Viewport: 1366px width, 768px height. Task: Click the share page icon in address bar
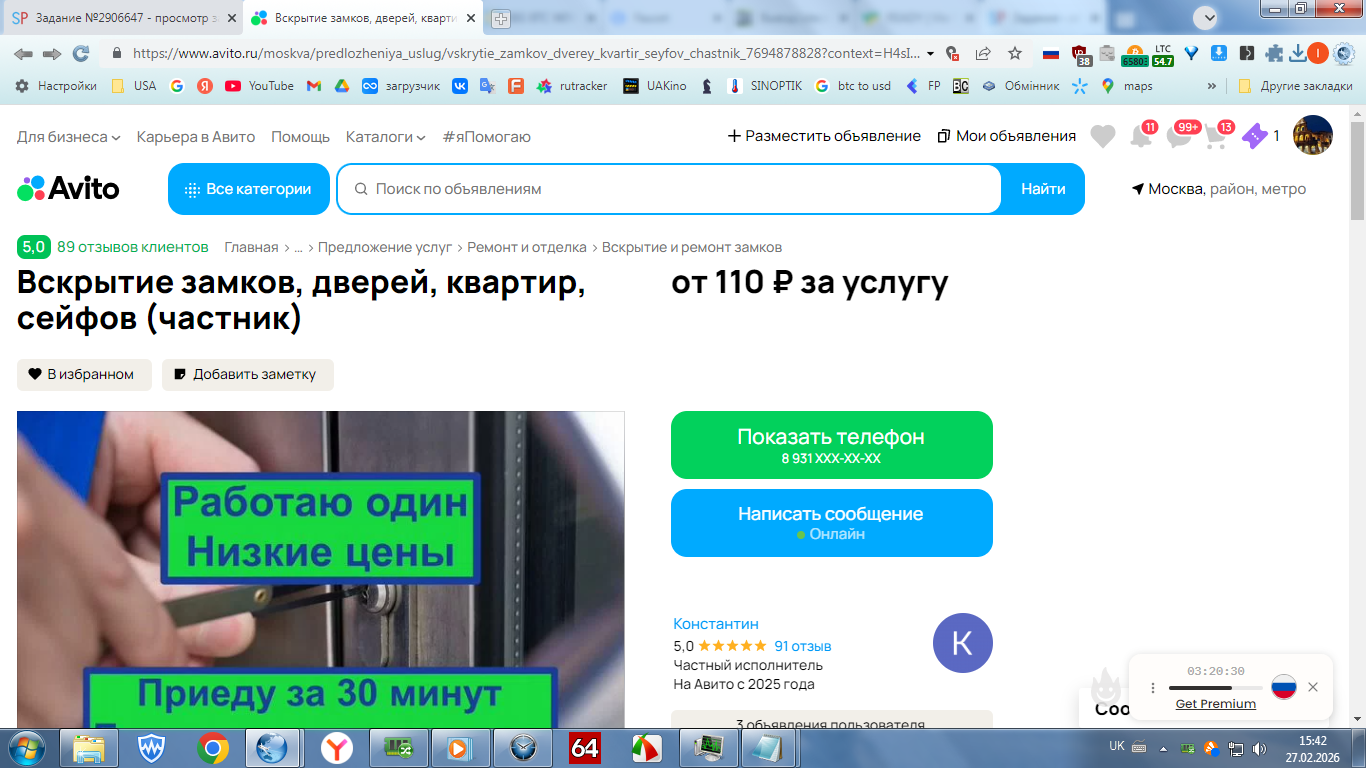(x=983, y=53)
